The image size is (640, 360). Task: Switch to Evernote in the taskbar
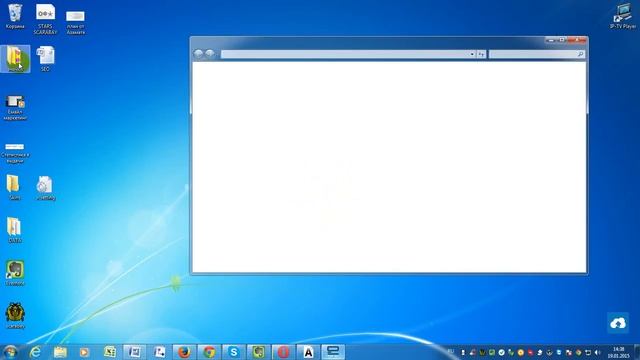point(258,352)
